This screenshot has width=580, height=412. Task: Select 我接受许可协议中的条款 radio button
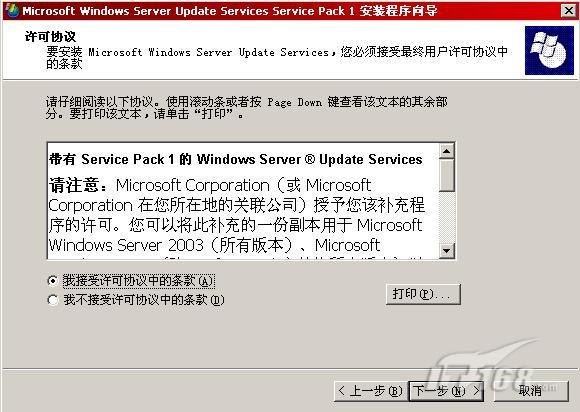(x=53, y=281)
